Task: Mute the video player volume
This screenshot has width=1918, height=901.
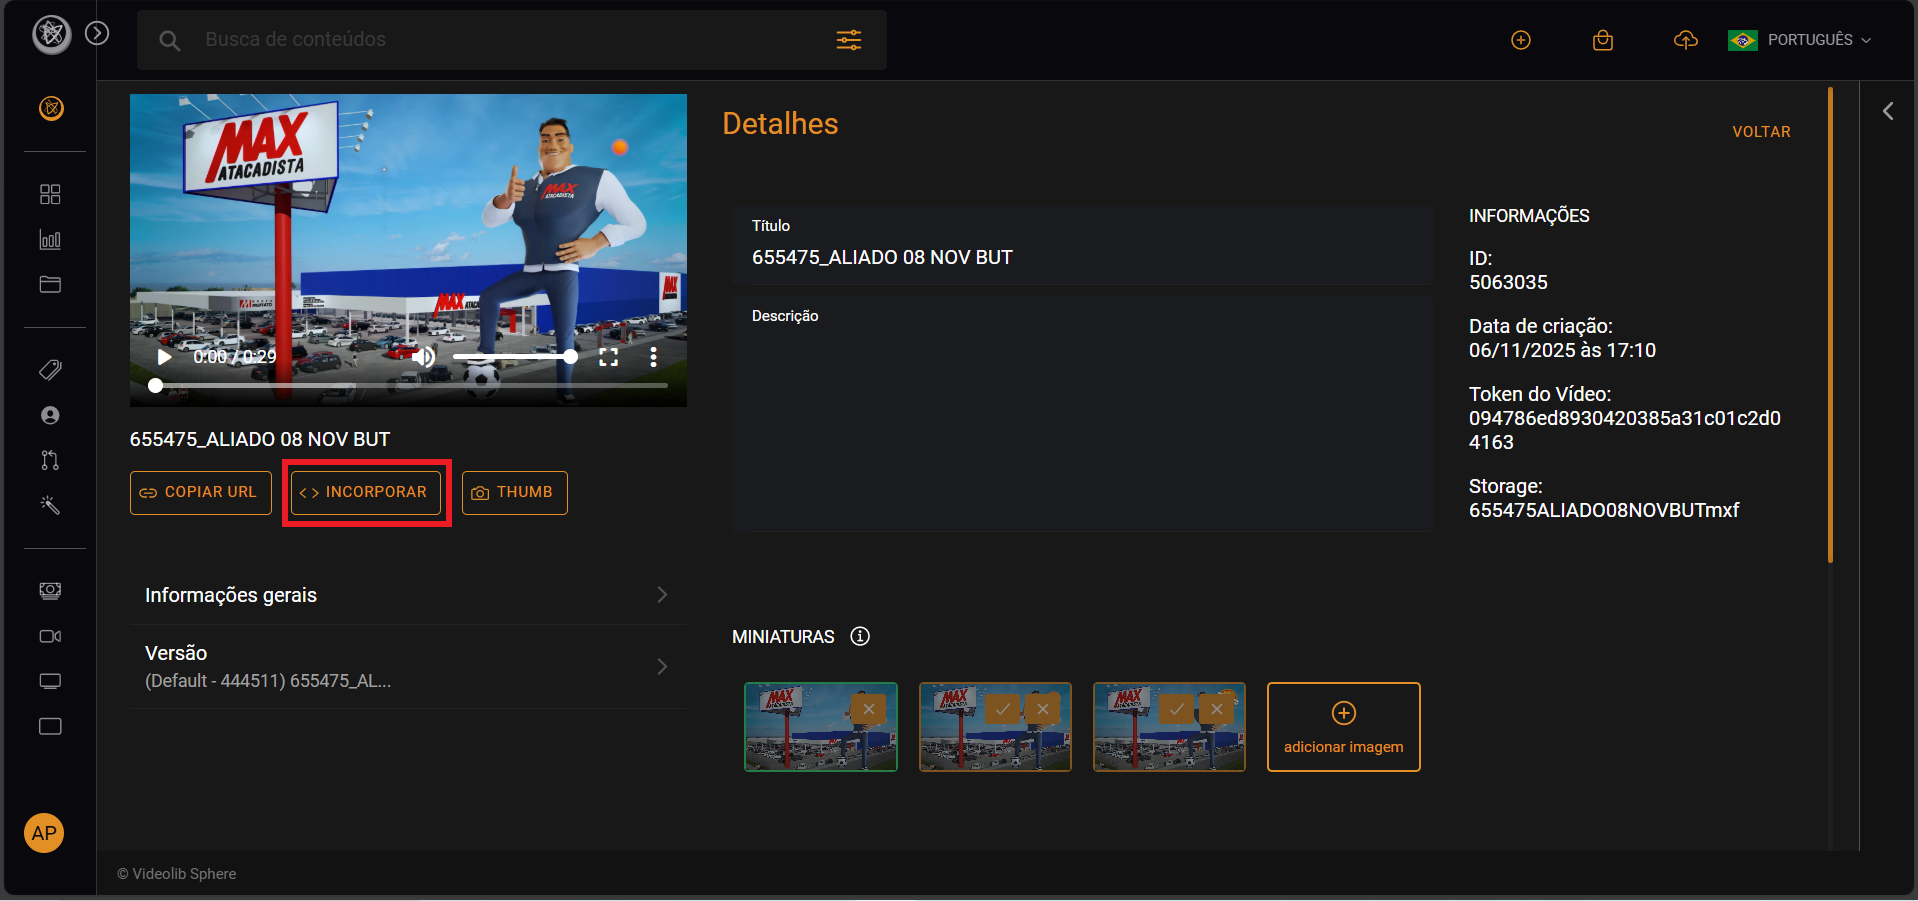Action: pos(424,357)
